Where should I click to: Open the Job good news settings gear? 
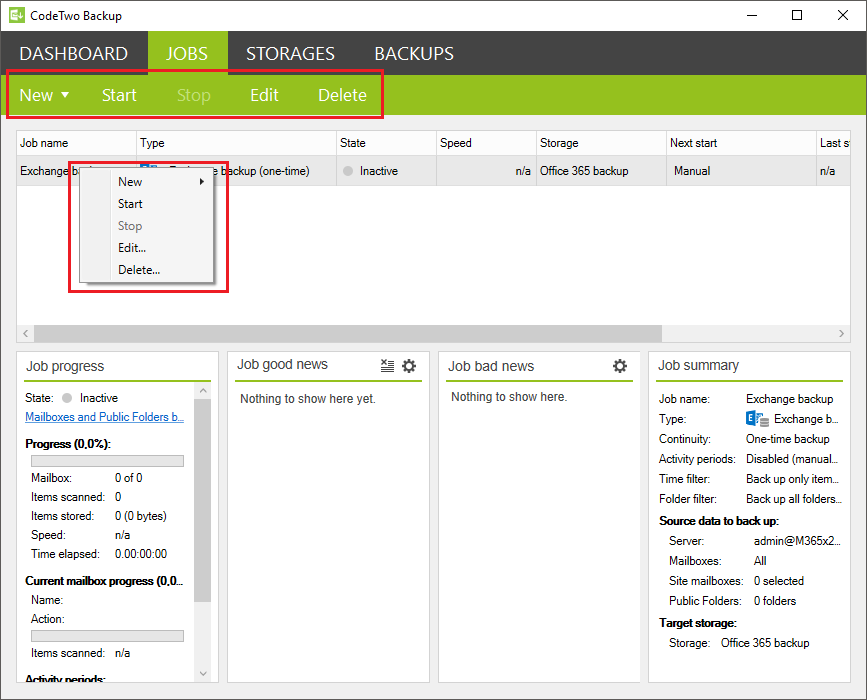click(x=409, y=366)
